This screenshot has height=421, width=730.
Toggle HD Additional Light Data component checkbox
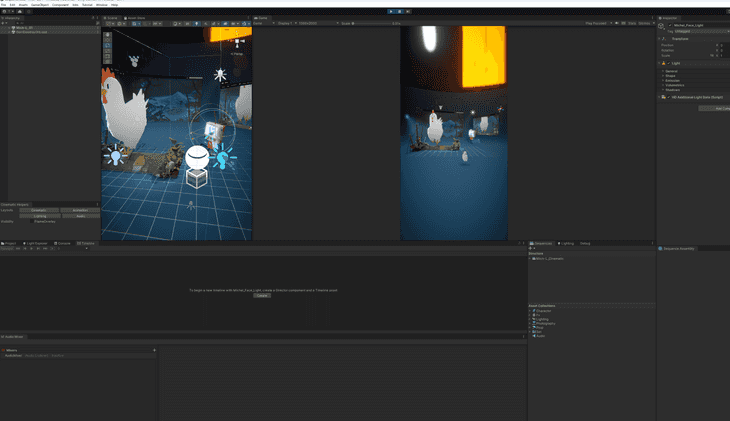pos(669,97)
